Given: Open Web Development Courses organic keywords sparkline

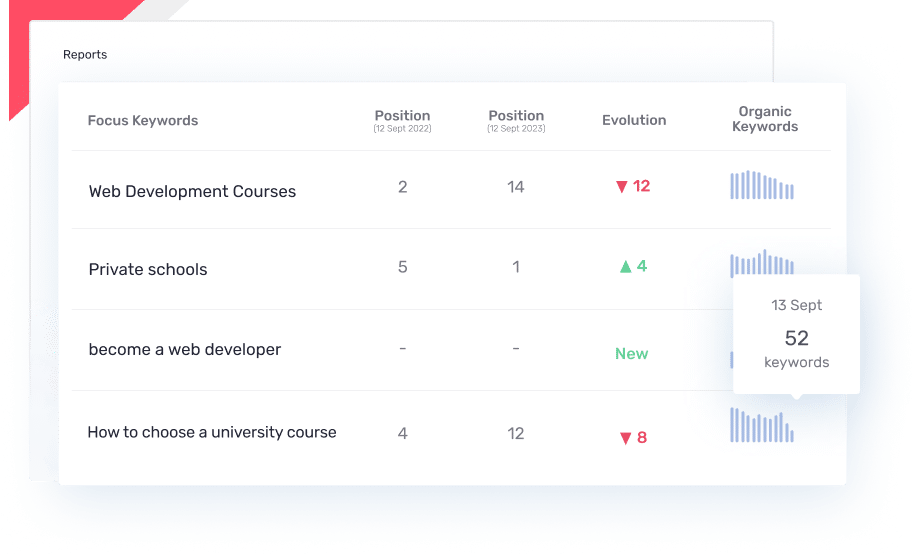Looking at the screenshot, I should click(762, 185).
